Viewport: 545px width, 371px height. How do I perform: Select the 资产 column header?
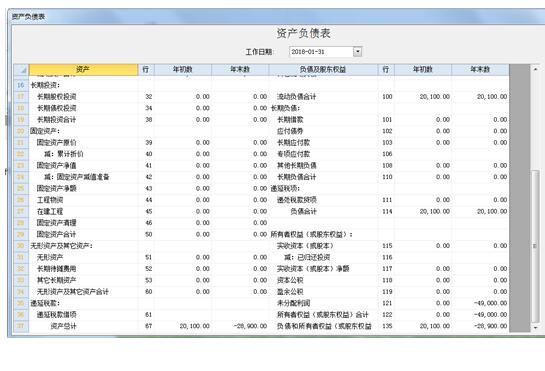(x=83, y=70)
